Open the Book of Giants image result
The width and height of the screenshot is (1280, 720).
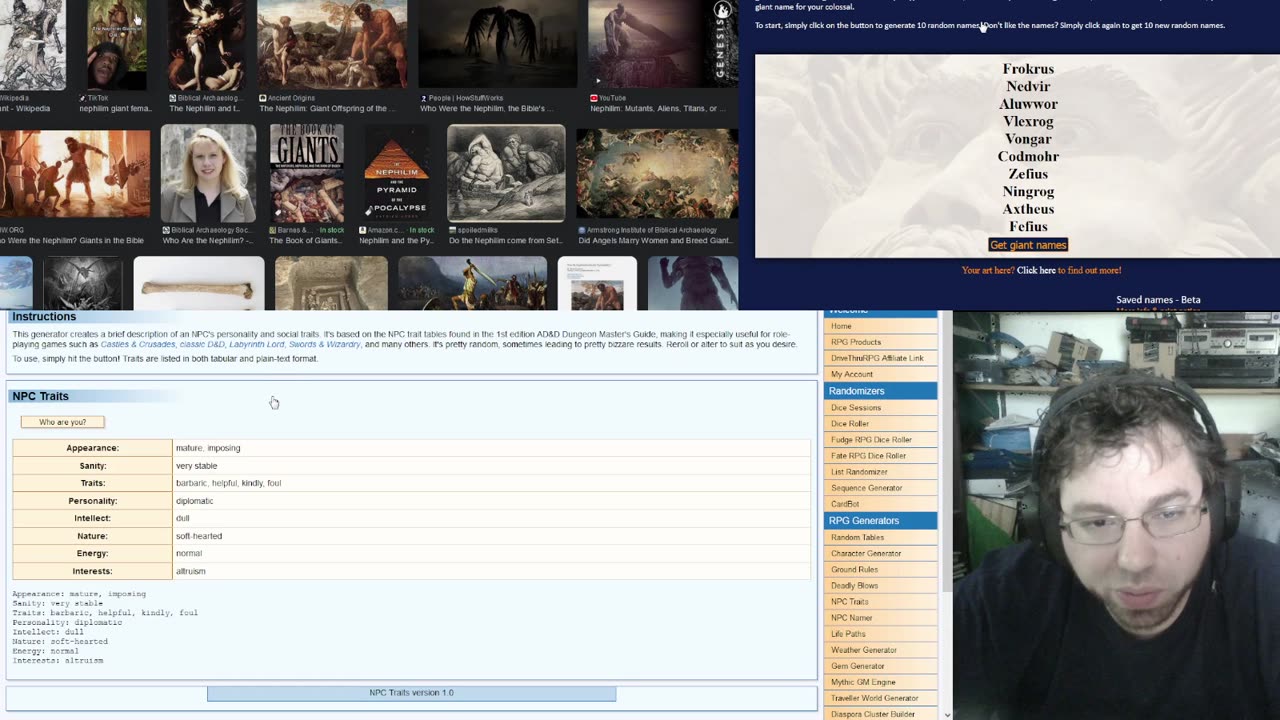tap(306, 173)
